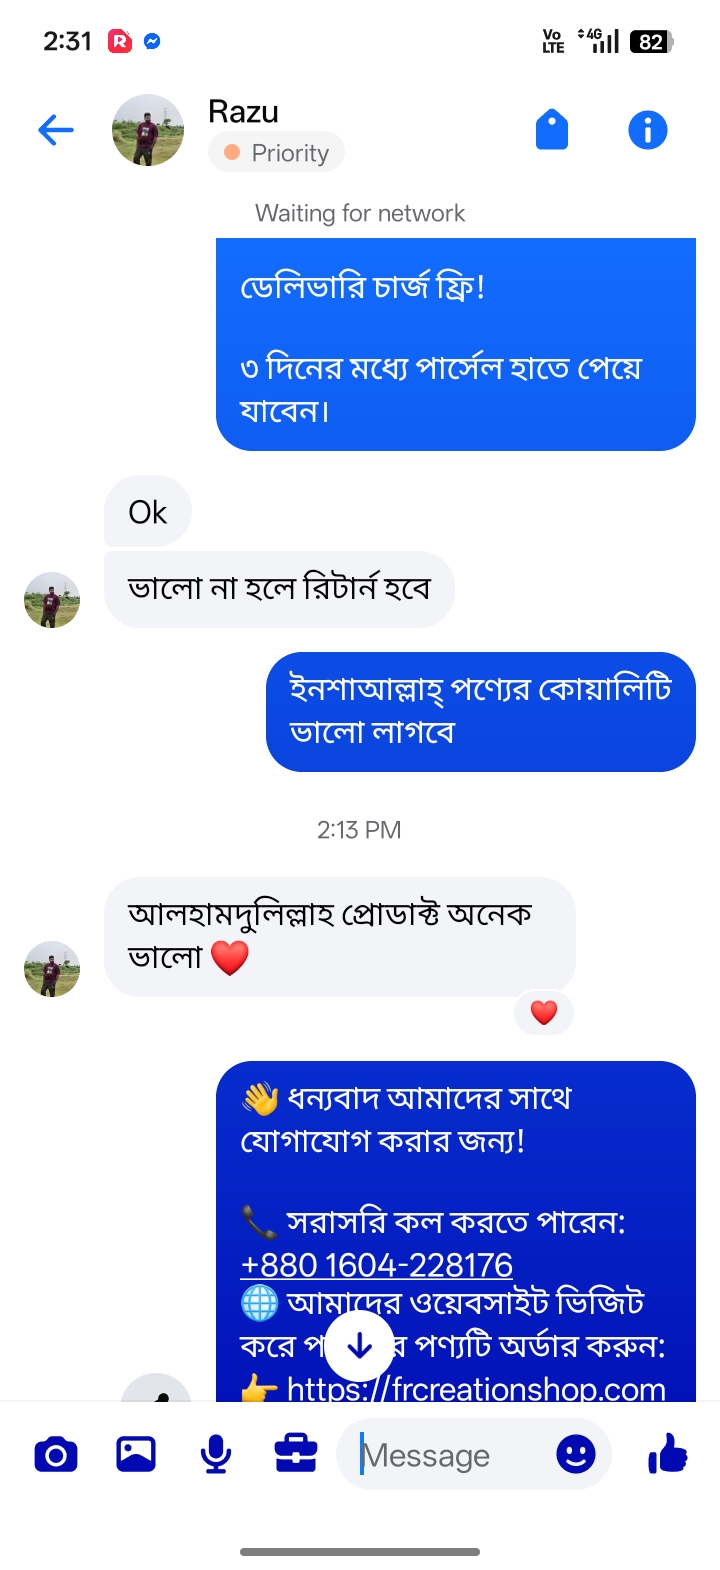Tap the Razu contact name
The image size is (720, 1570).
[243, 112]
